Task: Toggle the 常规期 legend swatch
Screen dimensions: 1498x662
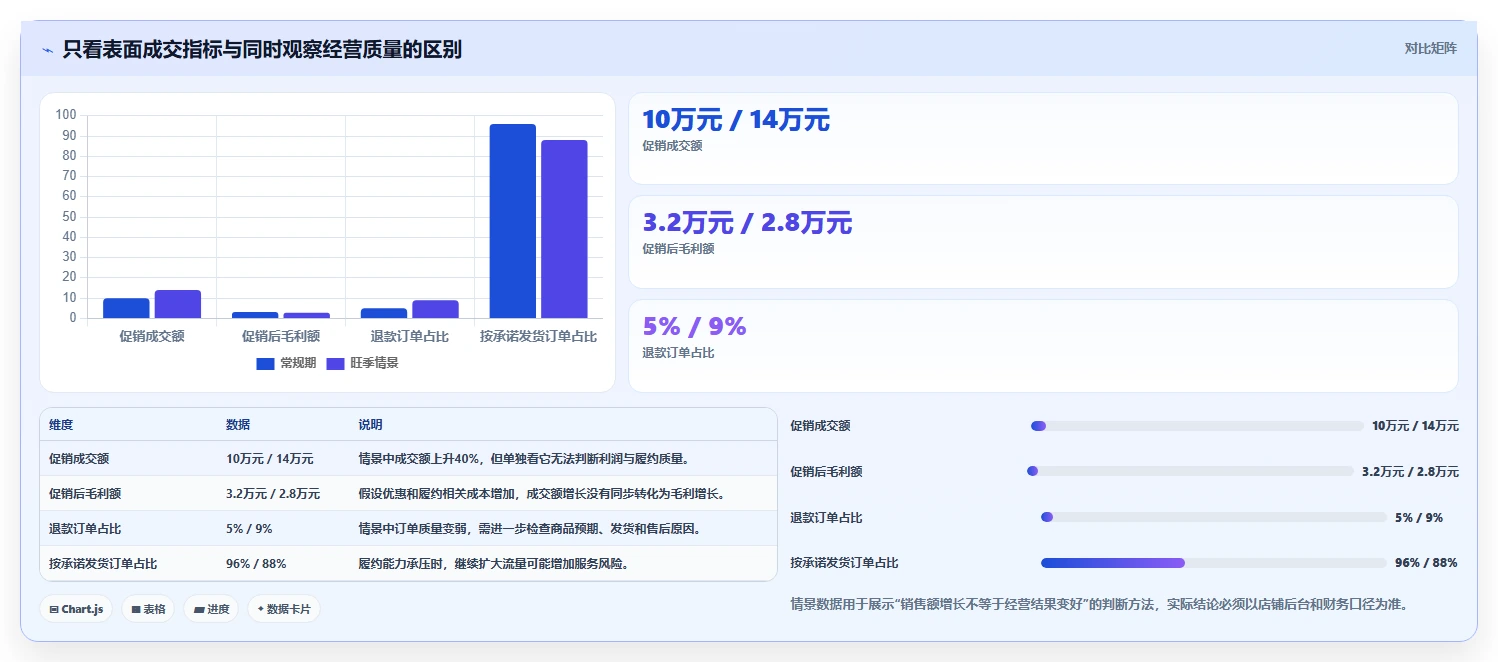Action: click(x=265, y=363)
